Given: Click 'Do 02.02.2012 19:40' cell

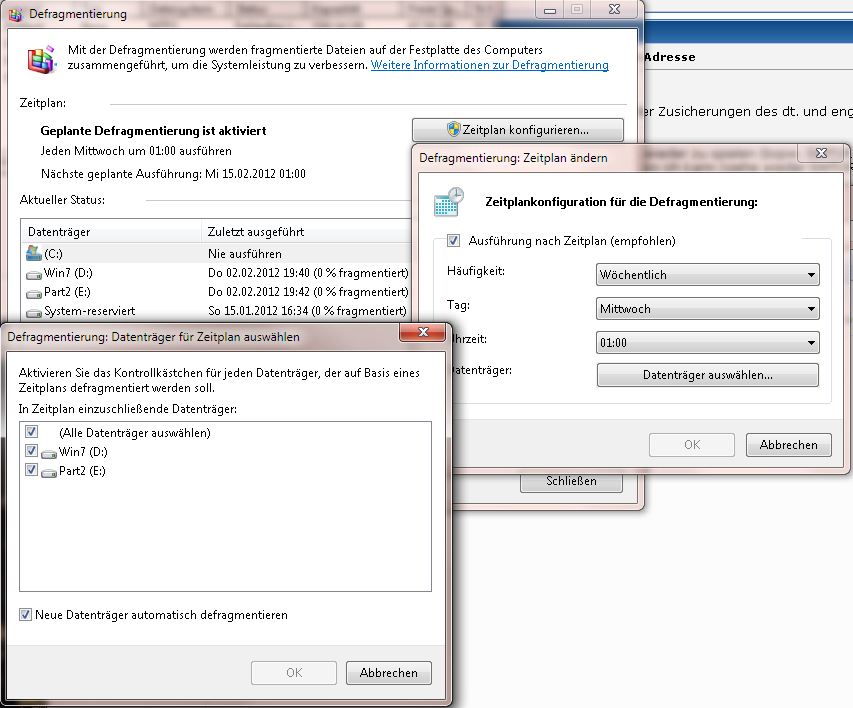Looking at the screenshot, I should (308, 273).
